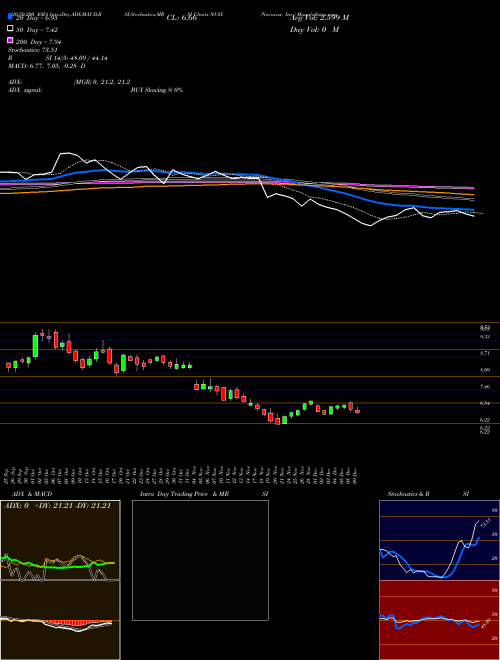
Task: Click the 'CL: 6.66' closing price label
Action: 182,18
